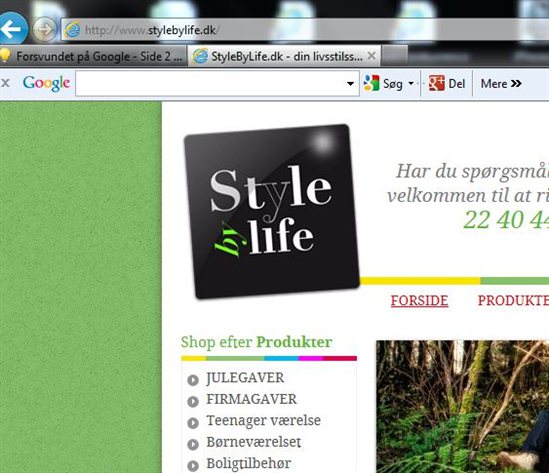Viewport: 549px width, 473px height.
Task: Click the Internet Explorer icon in address bar
Action: point(73,30)
